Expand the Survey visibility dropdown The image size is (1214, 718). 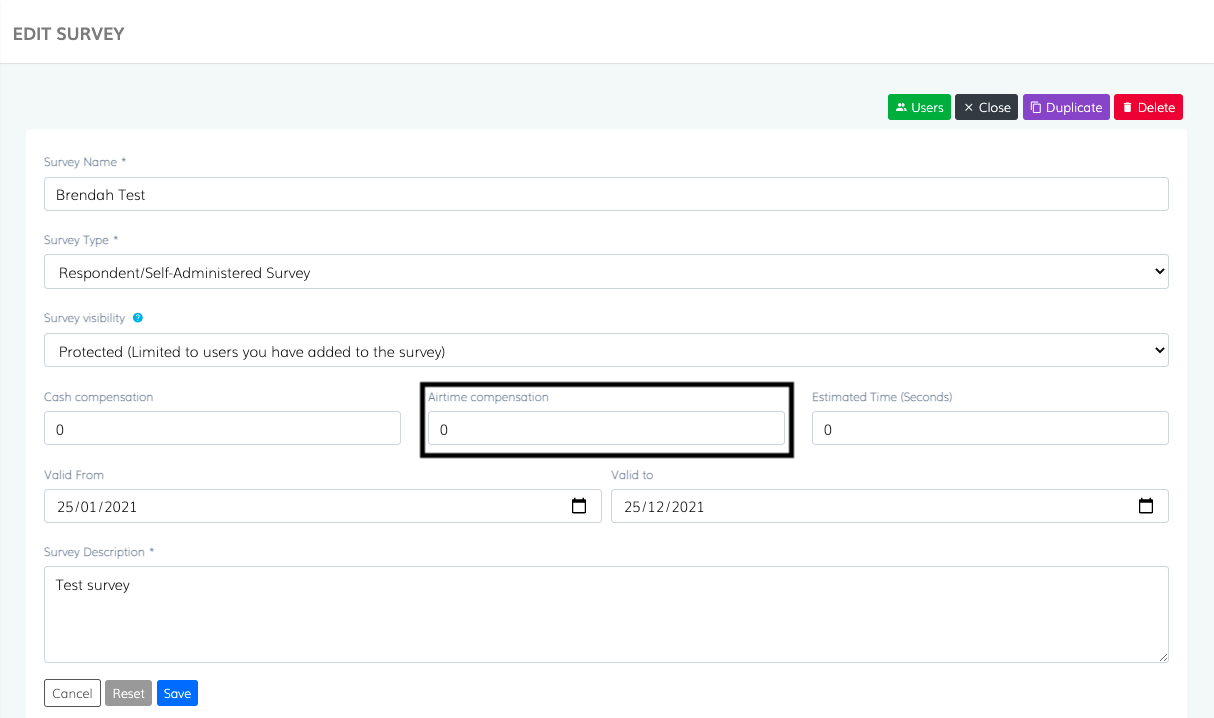pos(606,351)
